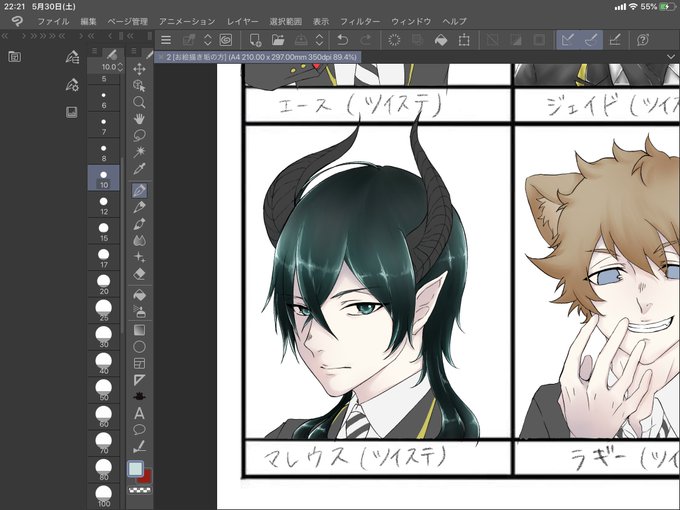Select the Eraser tool
This screenshot has height=510, width=680.
tap(139, 274)
